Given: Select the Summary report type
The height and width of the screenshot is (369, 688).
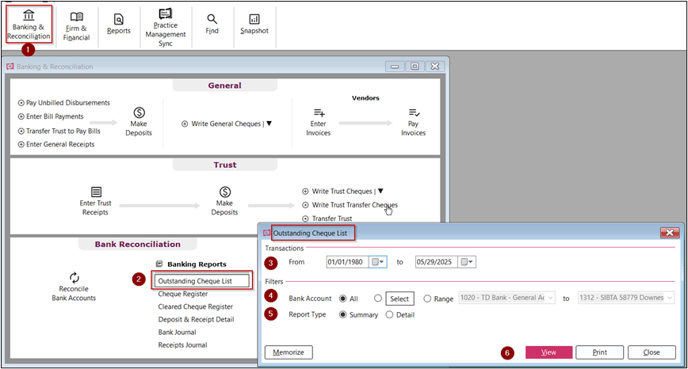Looking at the screenshot, I should point(343,315).
